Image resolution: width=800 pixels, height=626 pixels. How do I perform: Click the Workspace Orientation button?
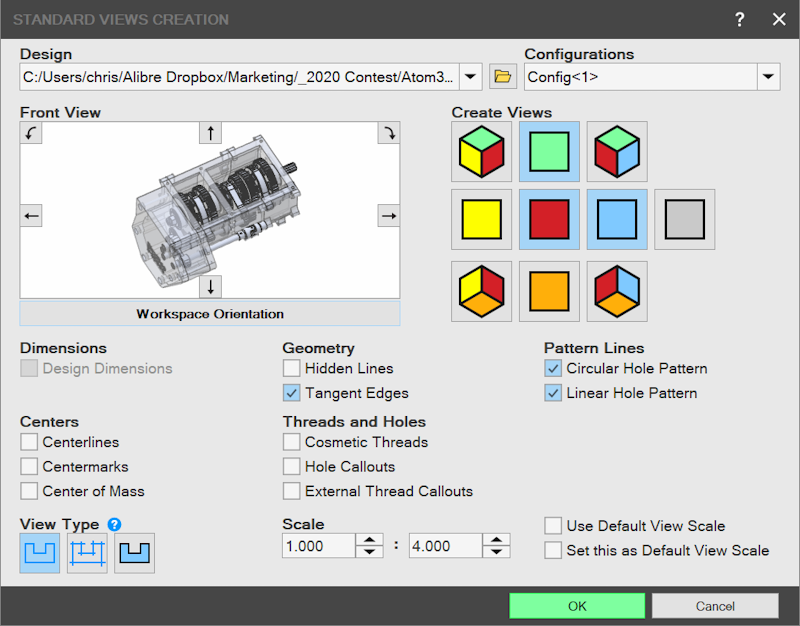click(x=210, y=313)
